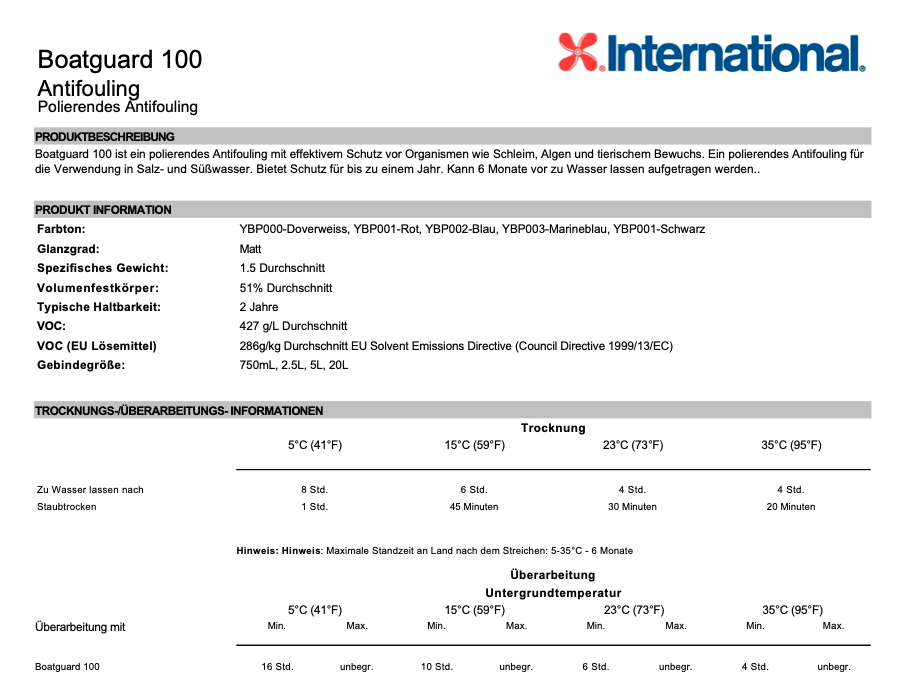Viewport: 910px width, 693px height.
Task: Select the Spezifisches Gewicht label
Action: (102, 268)
